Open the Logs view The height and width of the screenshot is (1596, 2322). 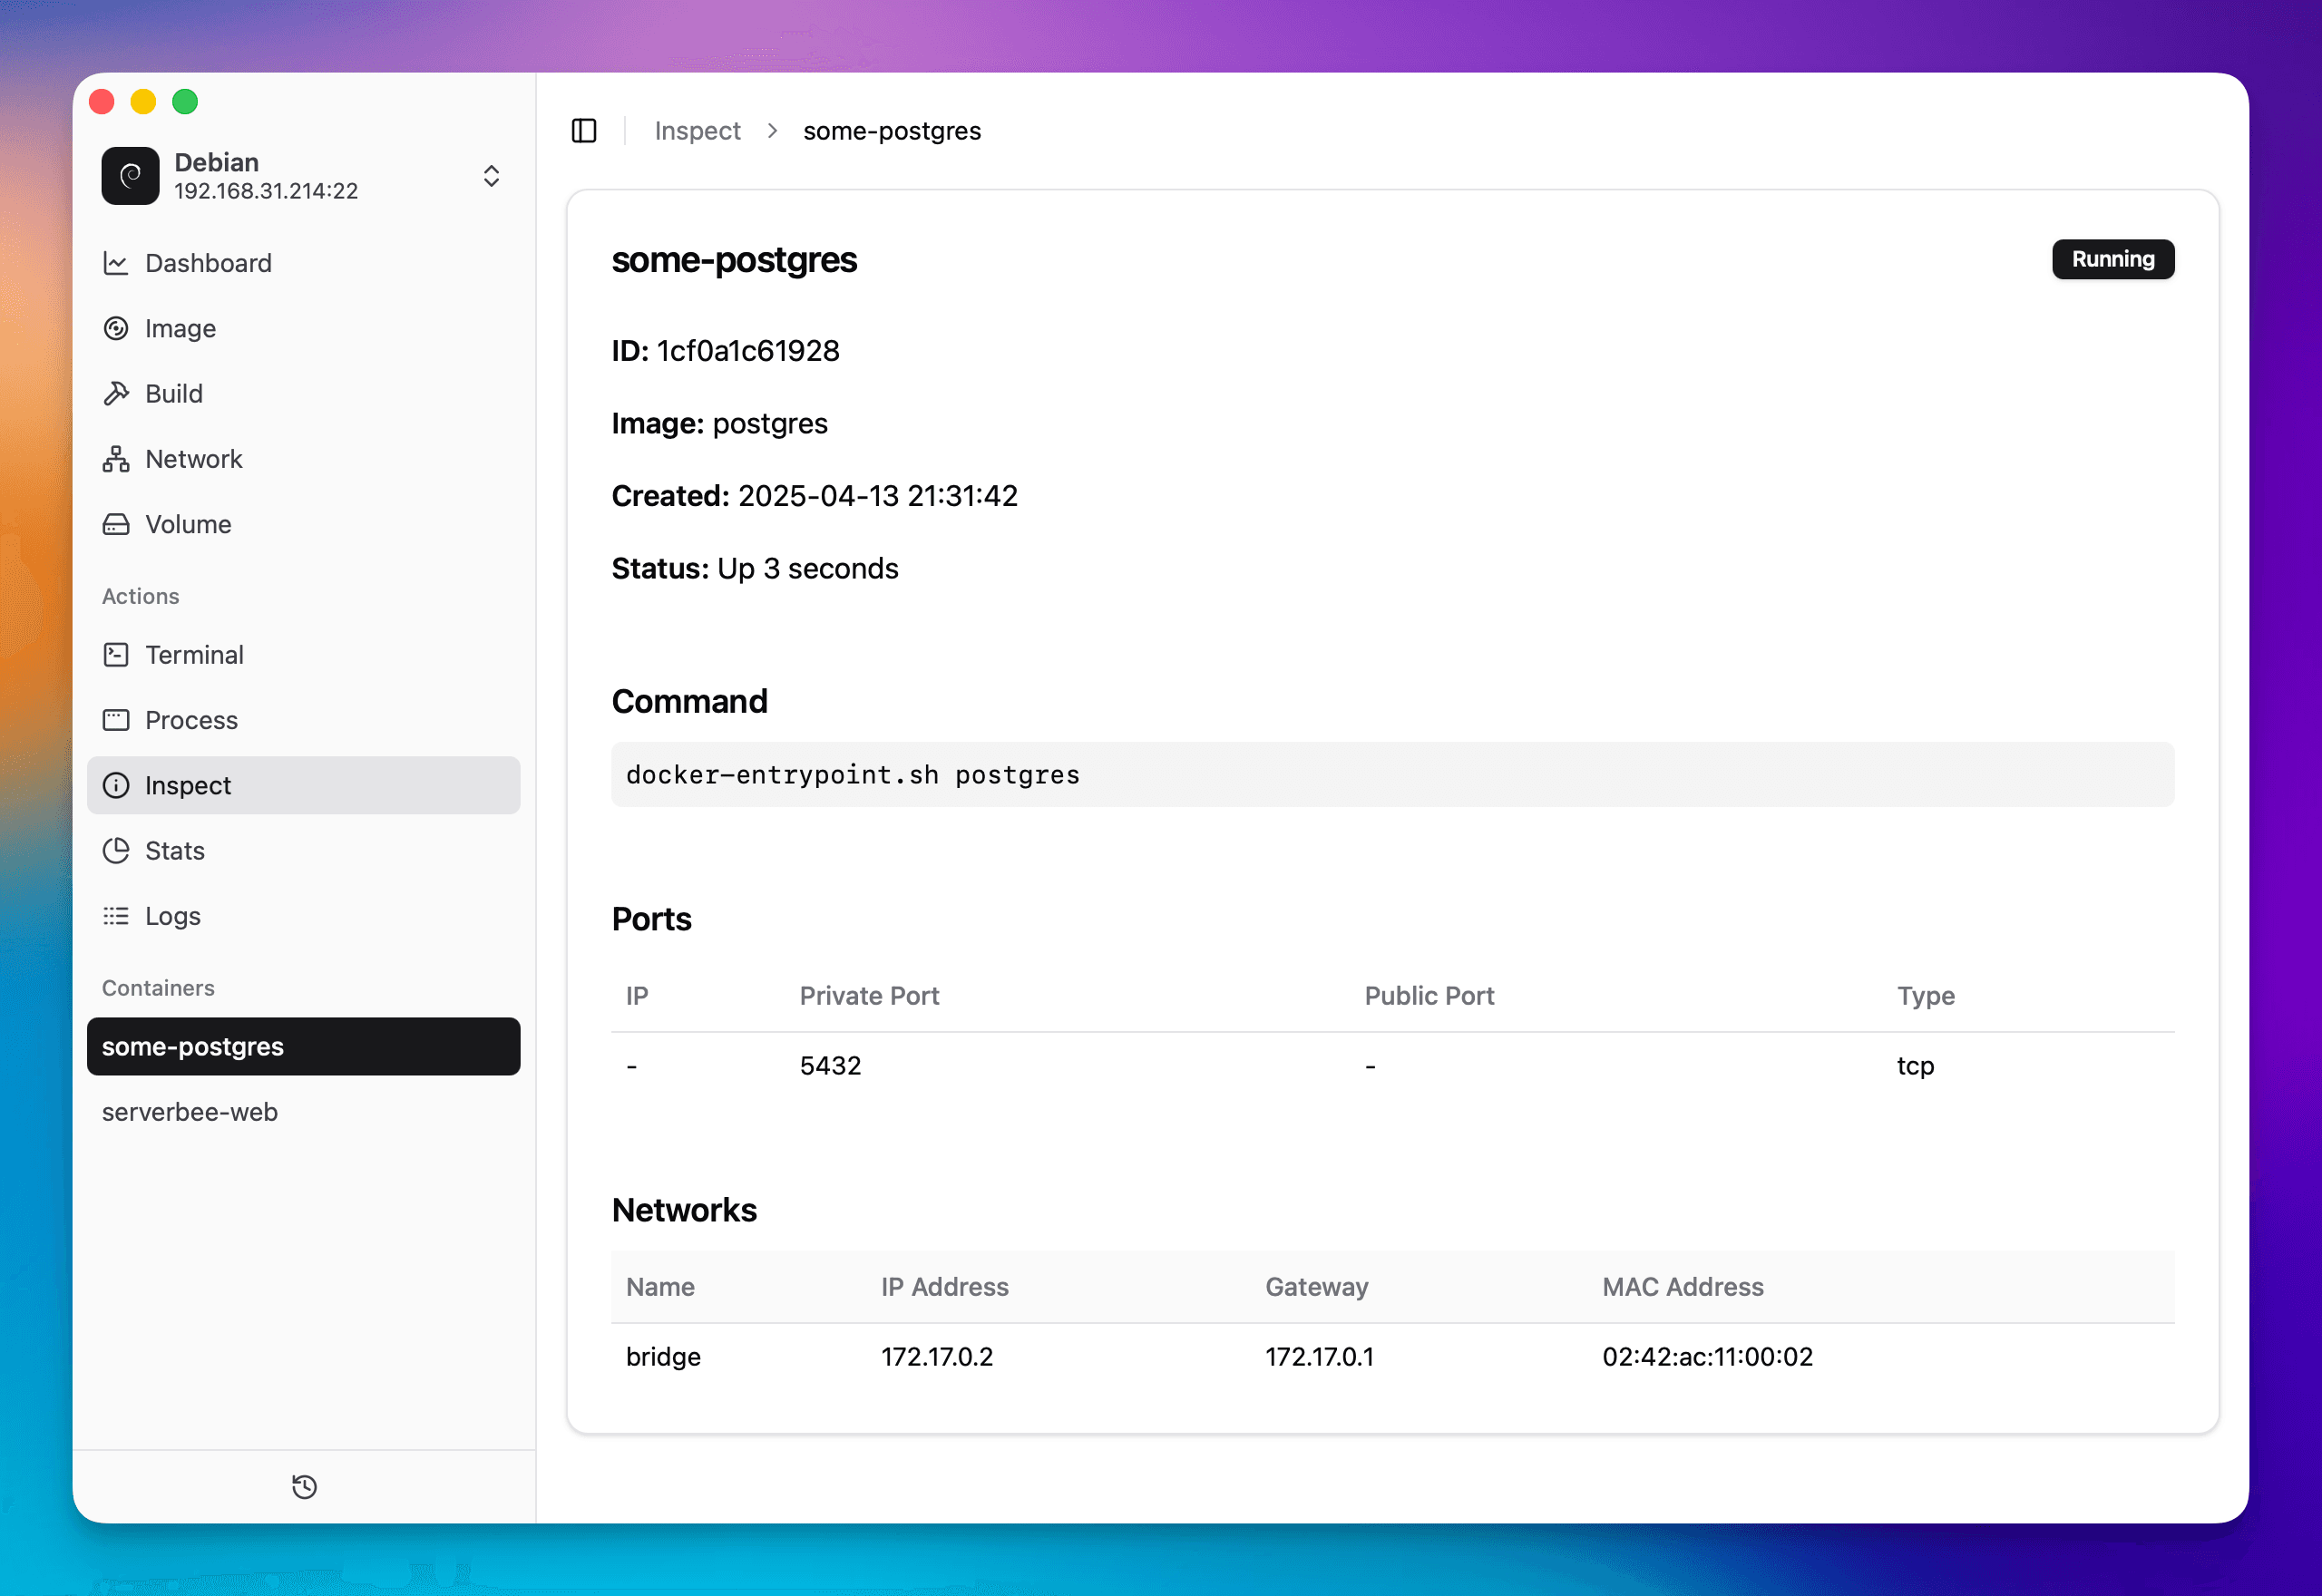click(x=172, y=915)
